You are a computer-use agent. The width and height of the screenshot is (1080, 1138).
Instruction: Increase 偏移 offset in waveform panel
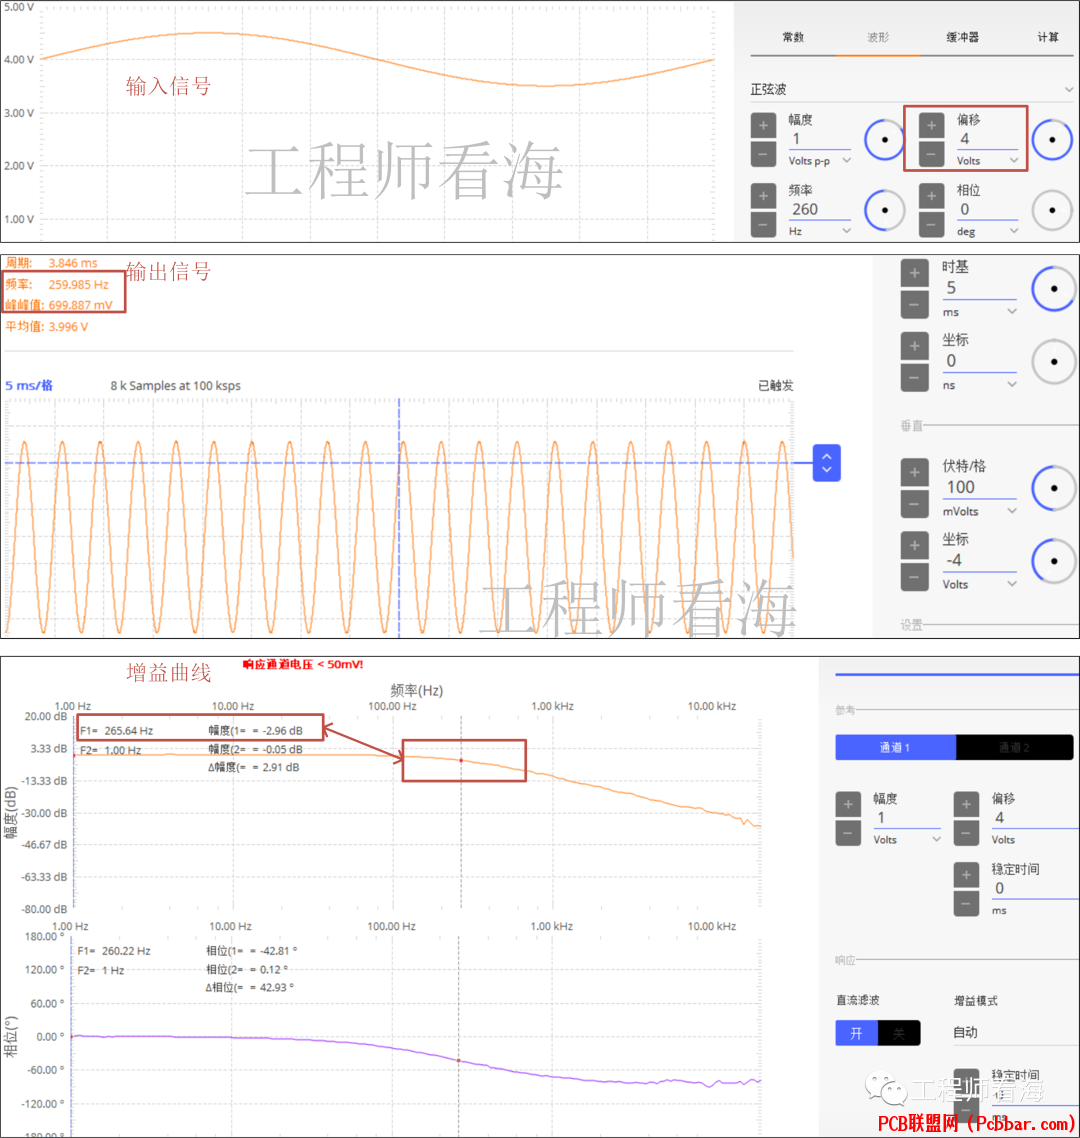coord(931,126)
